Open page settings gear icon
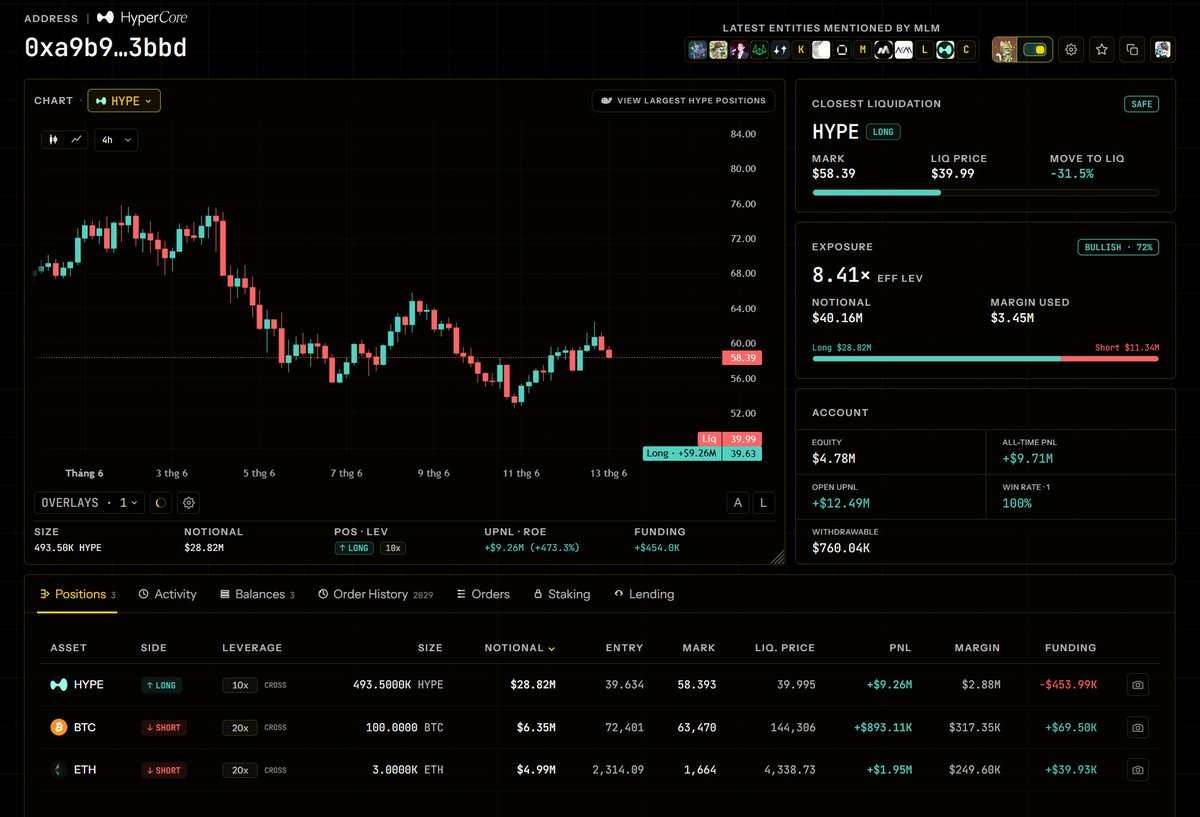The height and width of the screenshot is (817, 1200). (1071, 49)
